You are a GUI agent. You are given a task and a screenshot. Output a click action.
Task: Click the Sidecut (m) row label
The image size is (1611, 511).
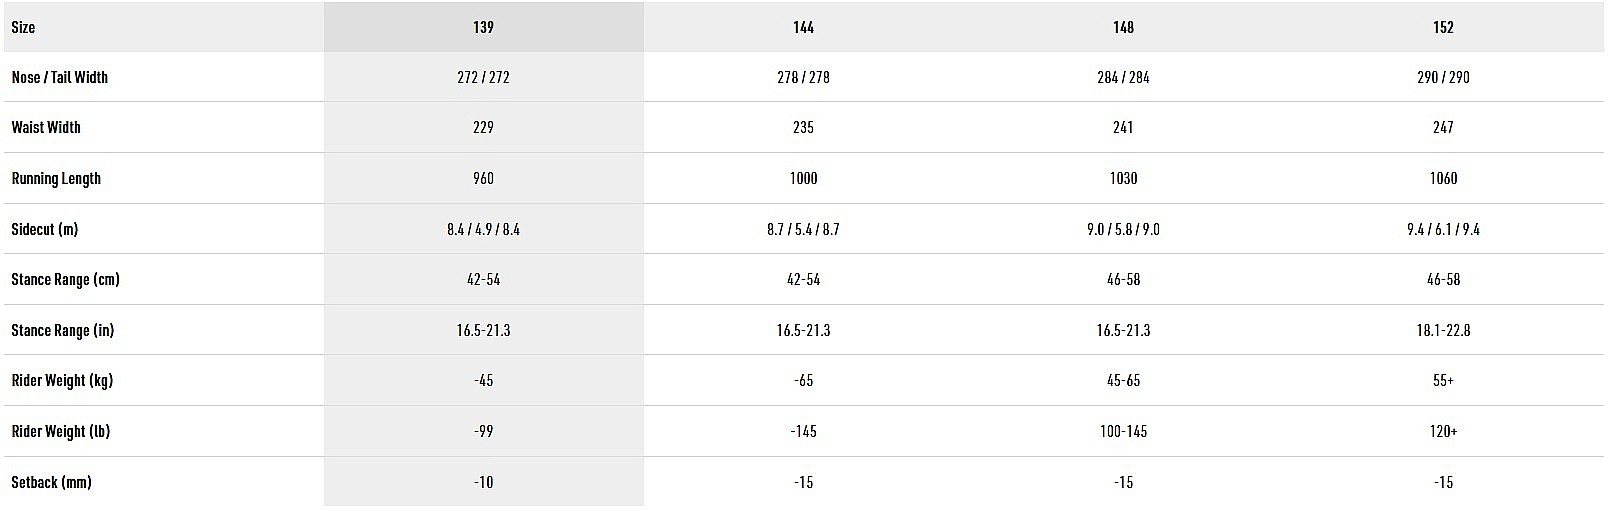pos(44,229)
